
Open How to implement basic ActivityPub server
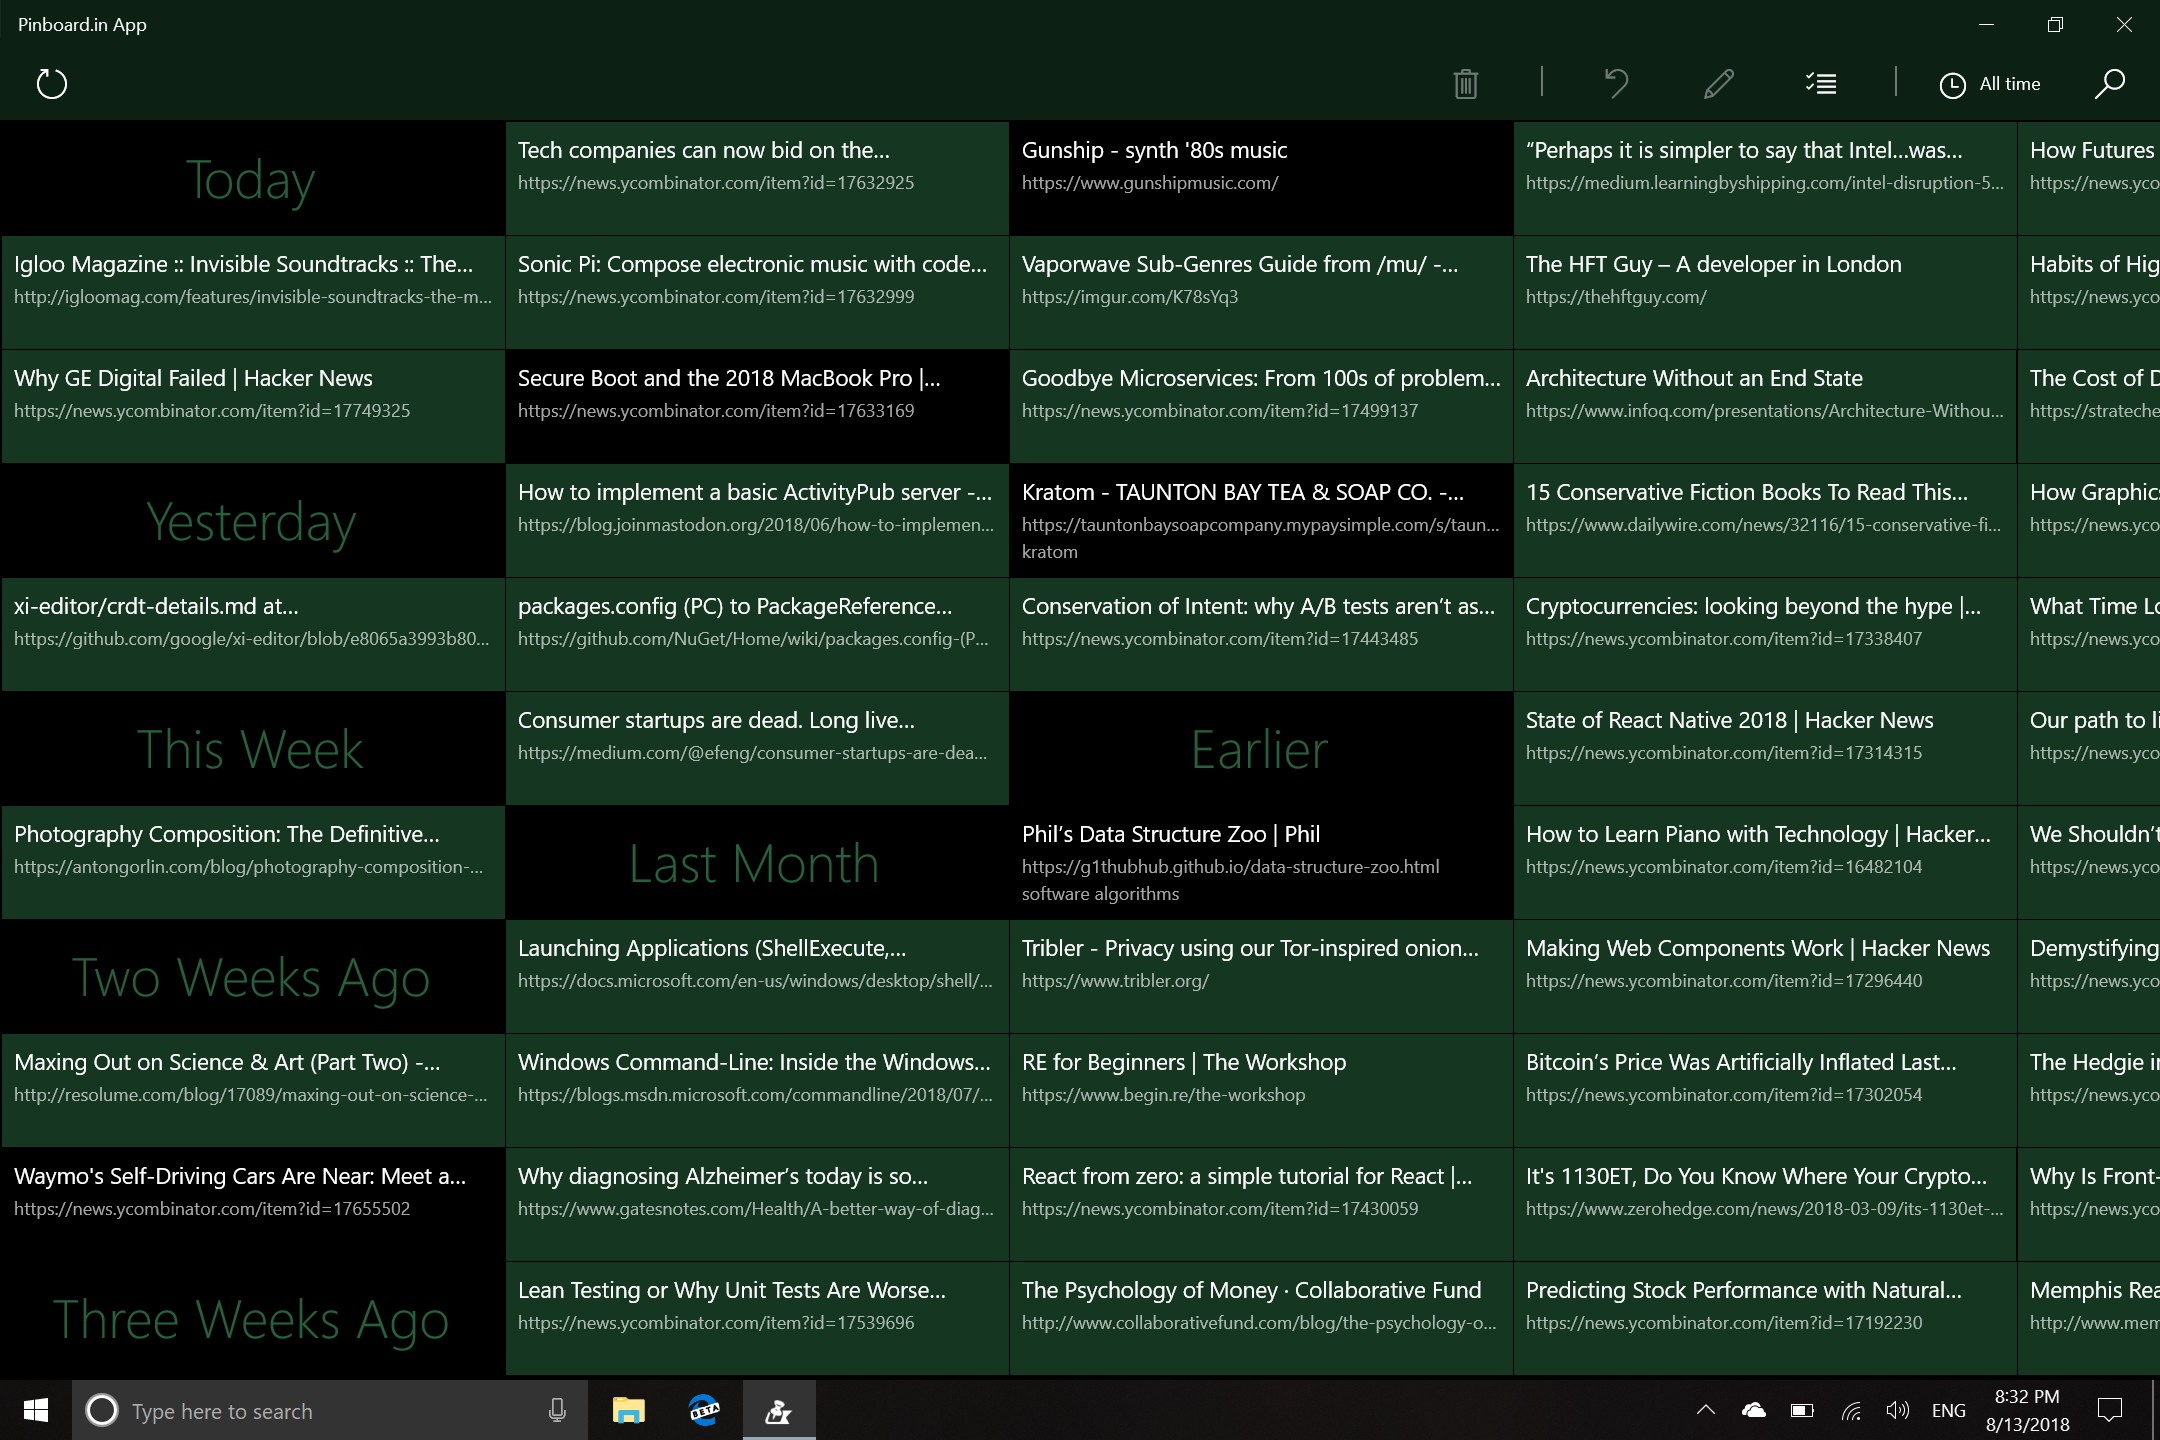click(x=756, y=521)
